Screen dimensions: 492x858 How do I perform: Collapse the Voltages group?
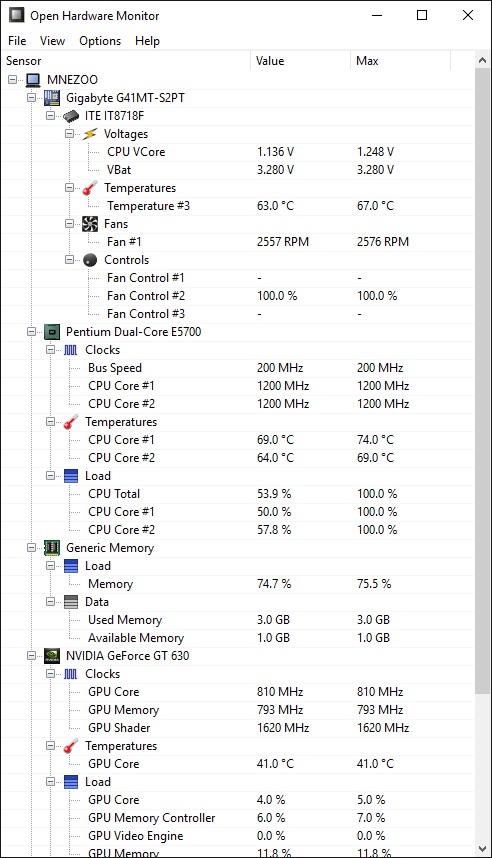tap(70, 134)
